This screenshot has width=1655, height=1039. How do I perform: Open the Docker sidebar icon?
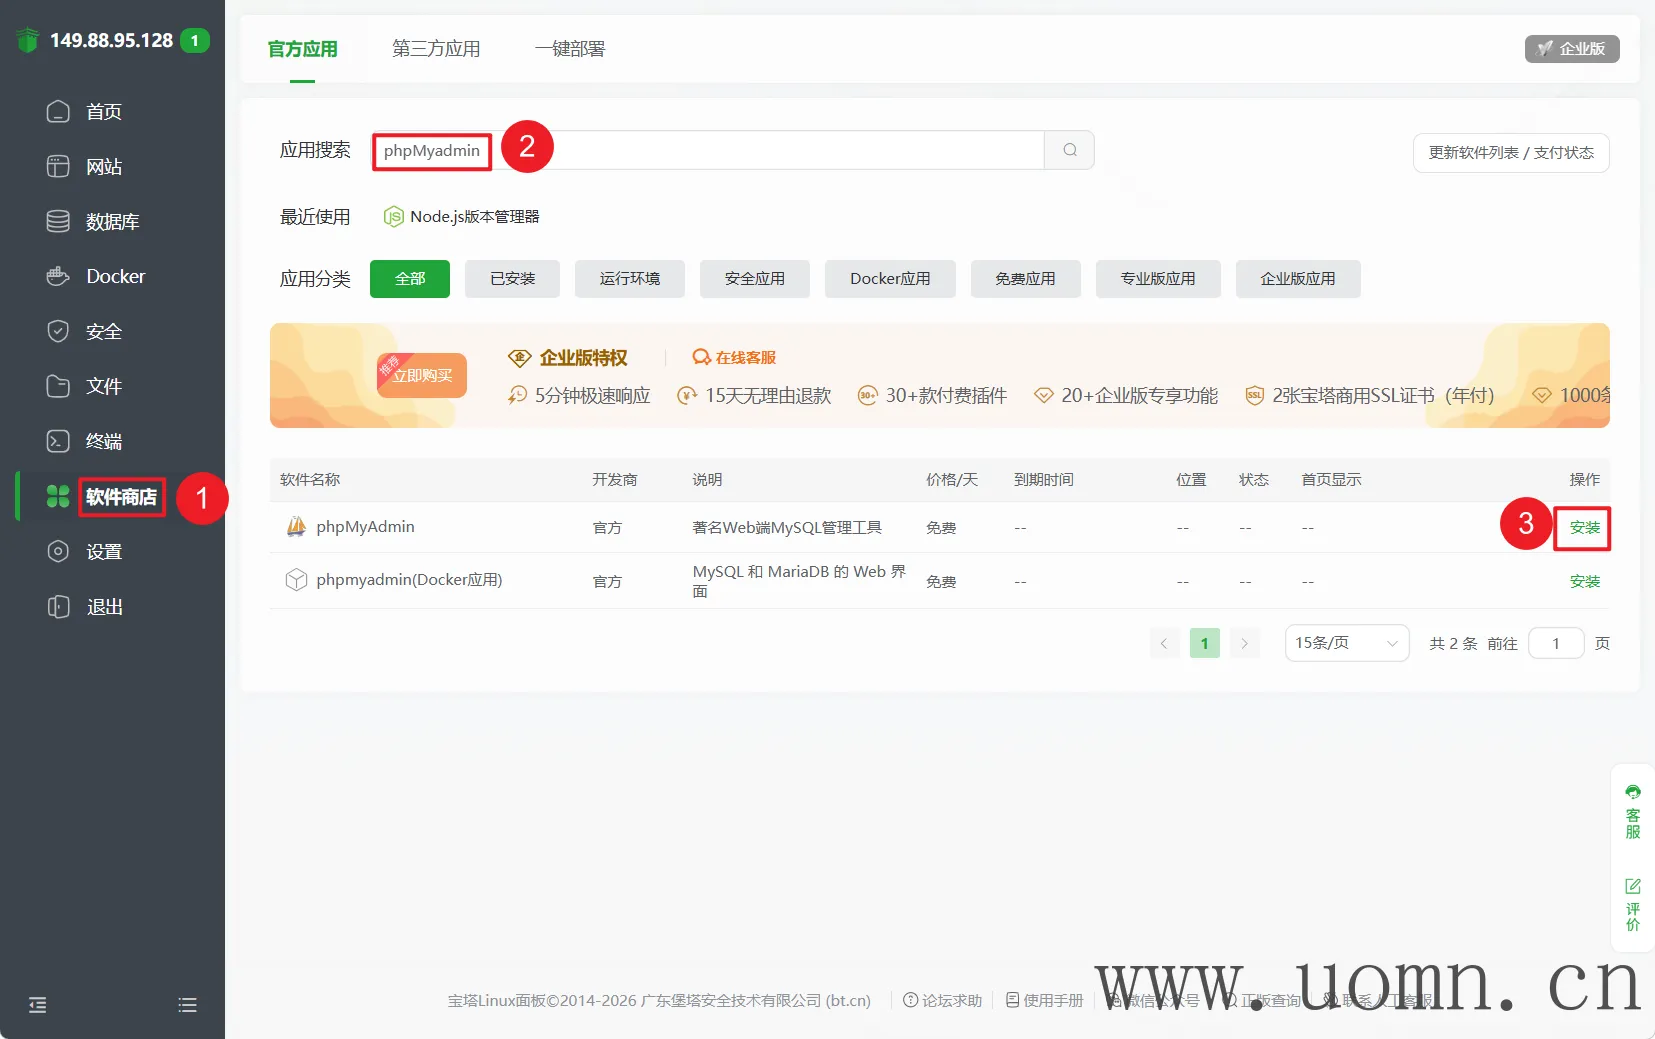point(58,276)
